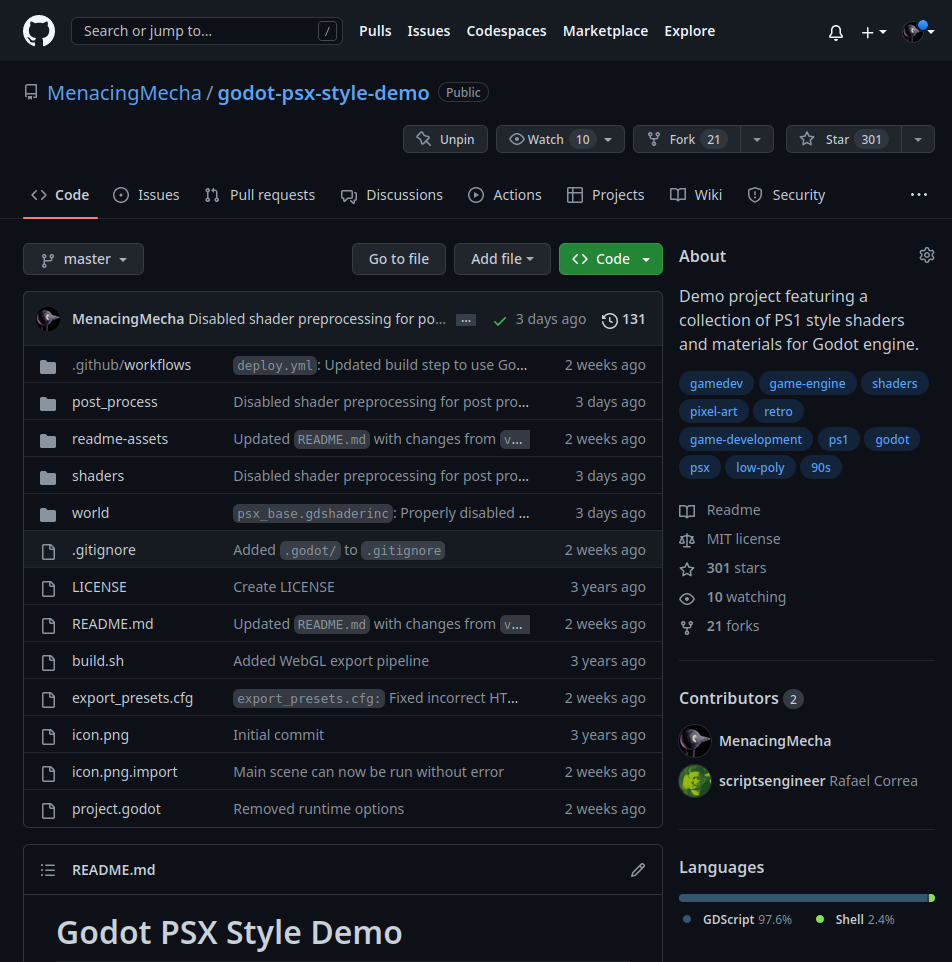Switch to the repository Issues tab
Viewport: 952px width, 962px height.
147,195
